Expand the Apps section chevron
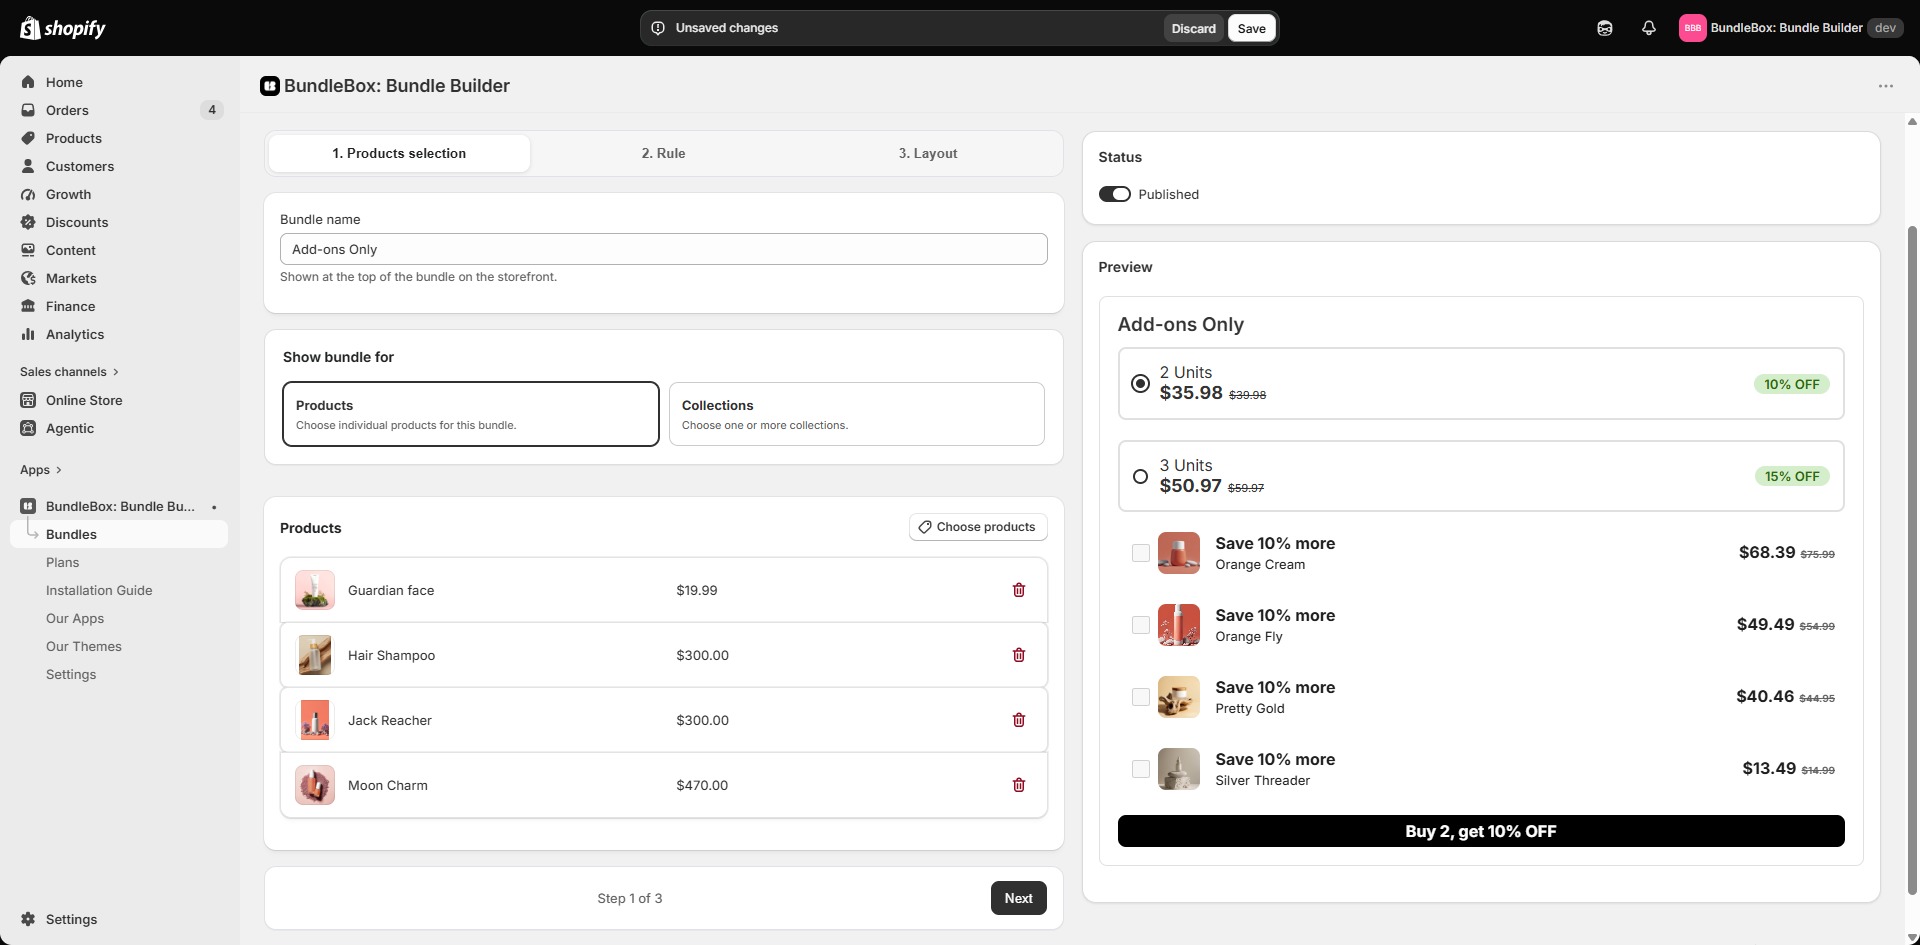 pos(59,470)
